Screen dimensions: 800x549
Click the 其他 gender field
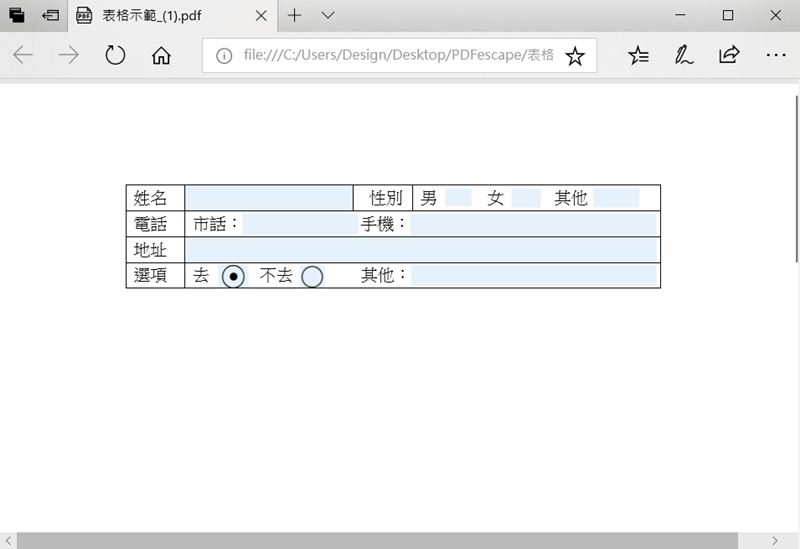click(616, 197)
